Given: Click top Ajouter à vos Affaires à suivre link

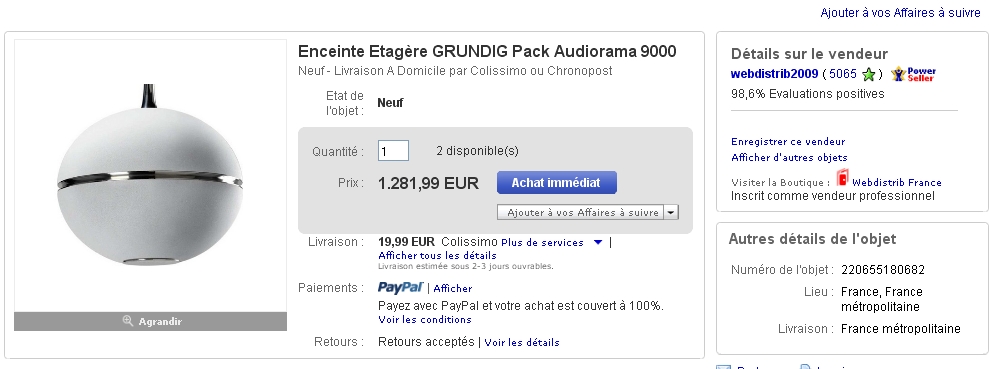Looking at the screenshot, I should coord(900,13).
